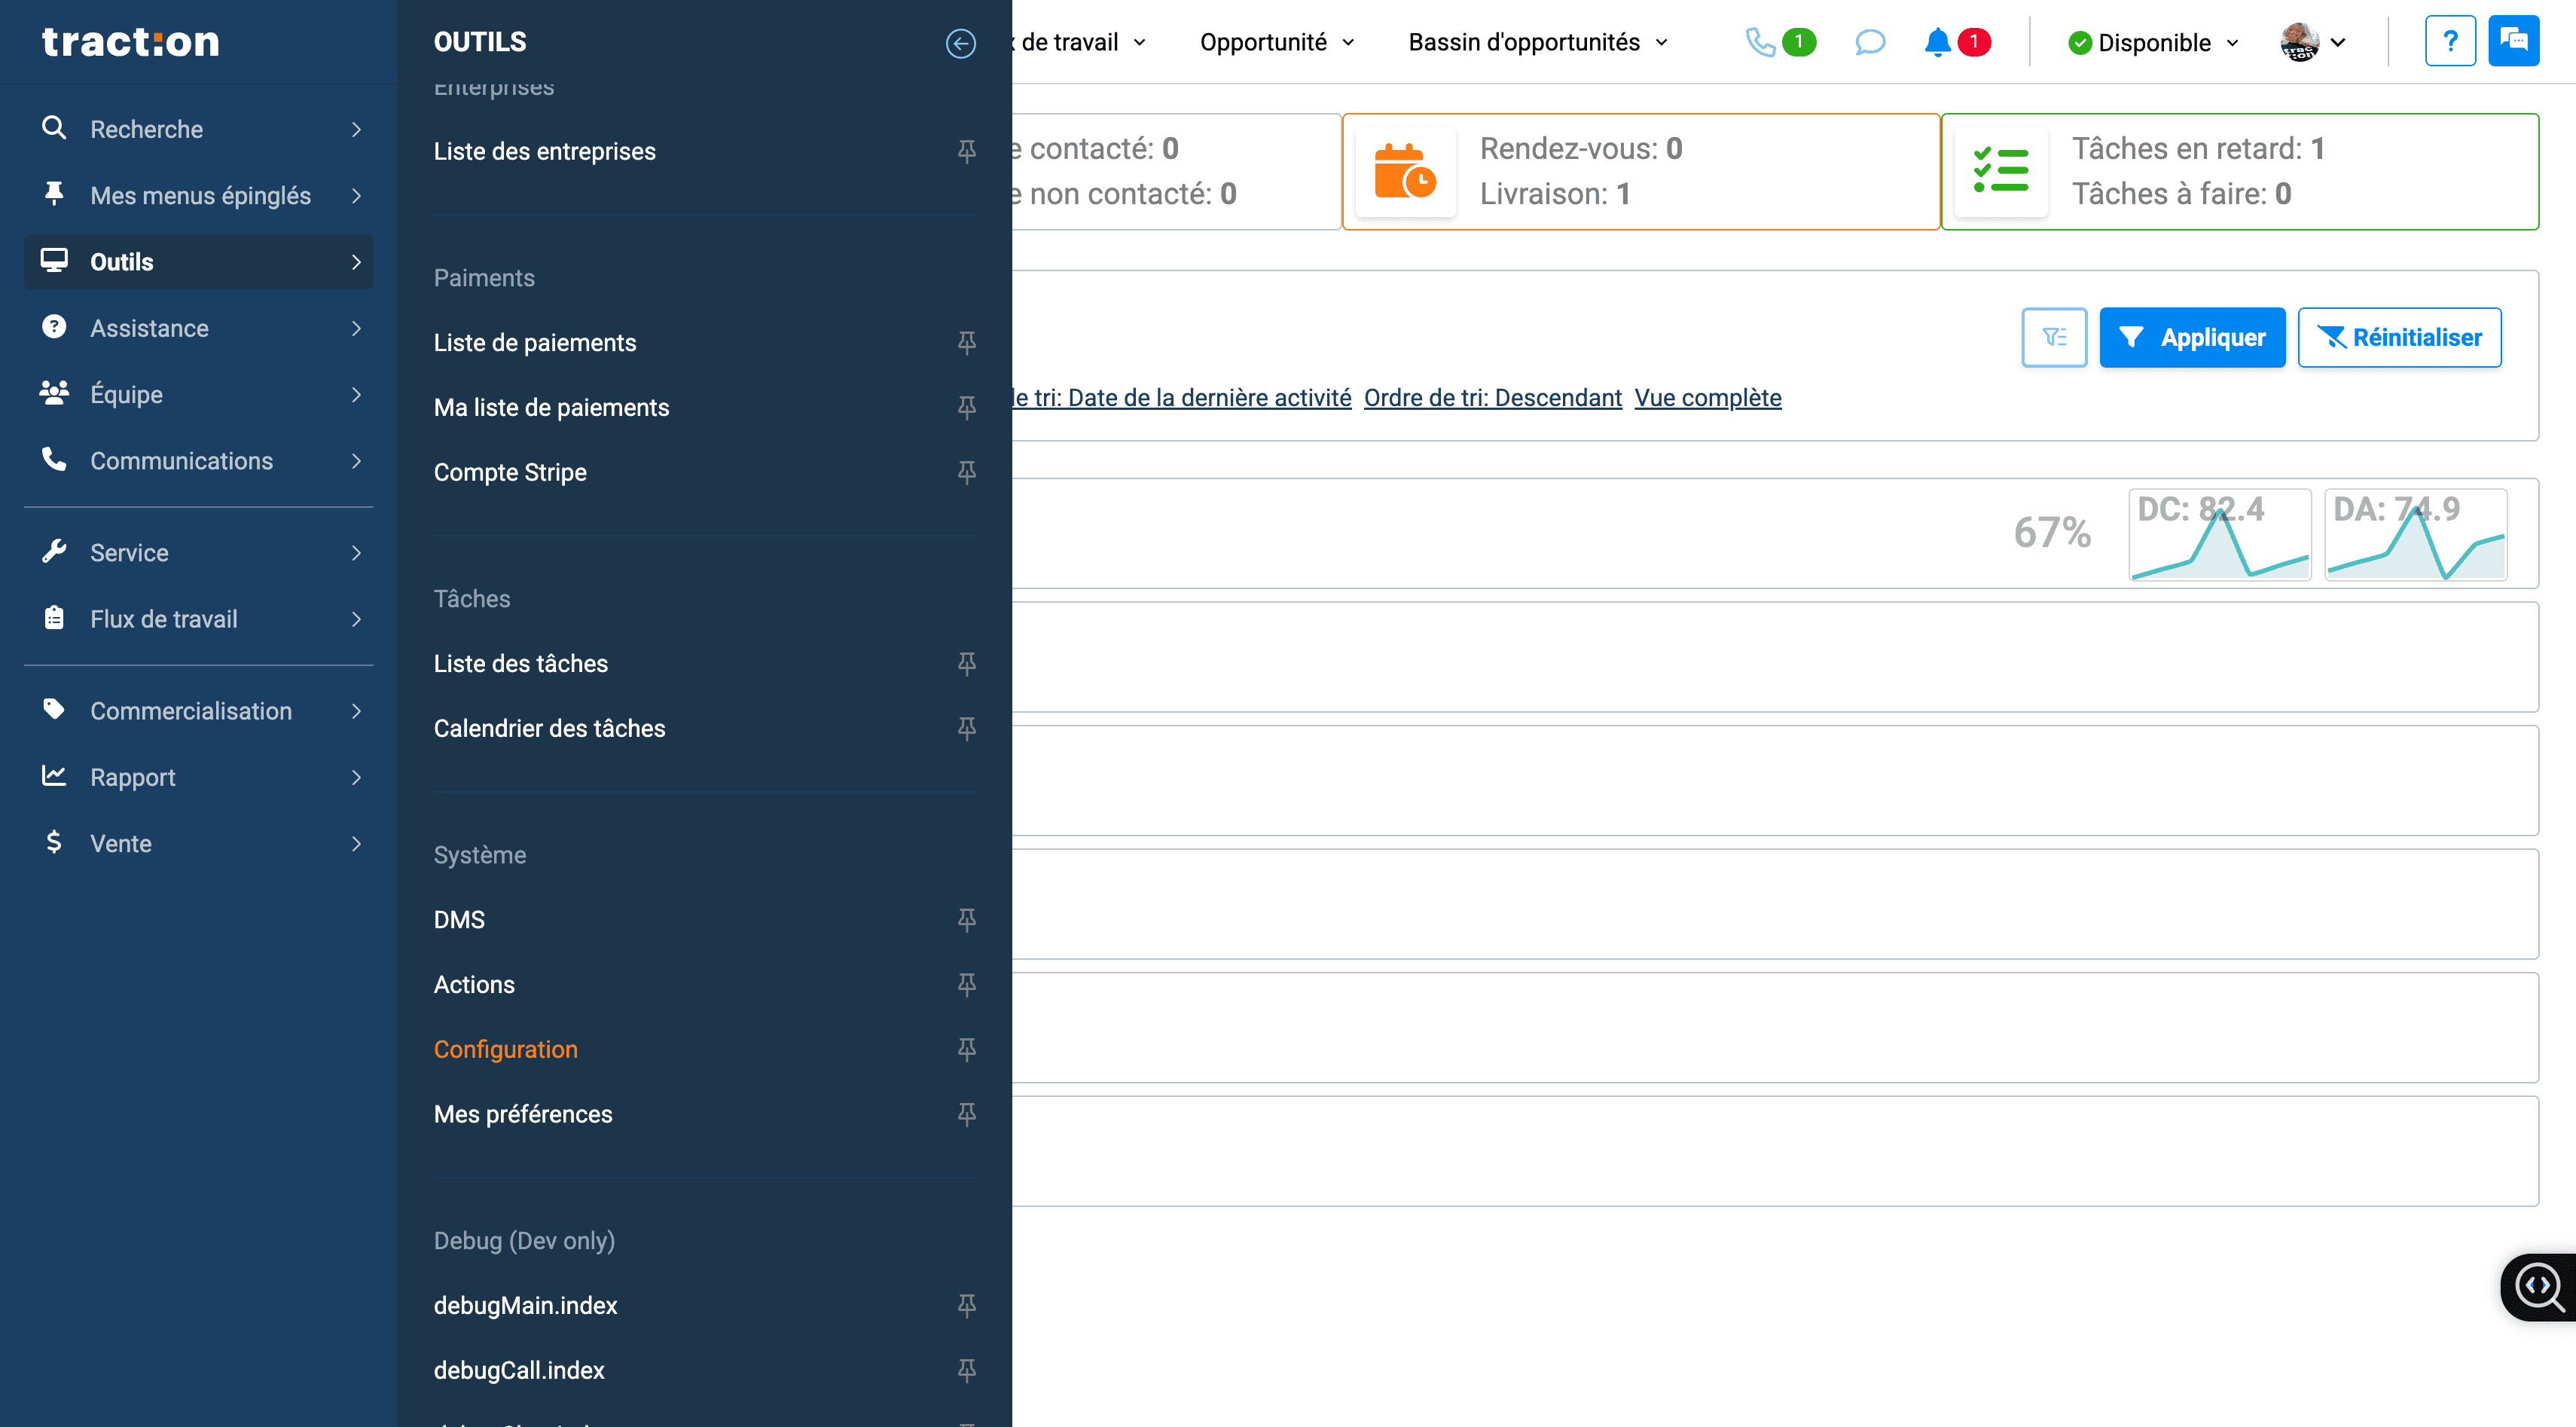The image size is (2576, 1427).
Task: Open Mes préférences
Action: [x=523, y=1114]
